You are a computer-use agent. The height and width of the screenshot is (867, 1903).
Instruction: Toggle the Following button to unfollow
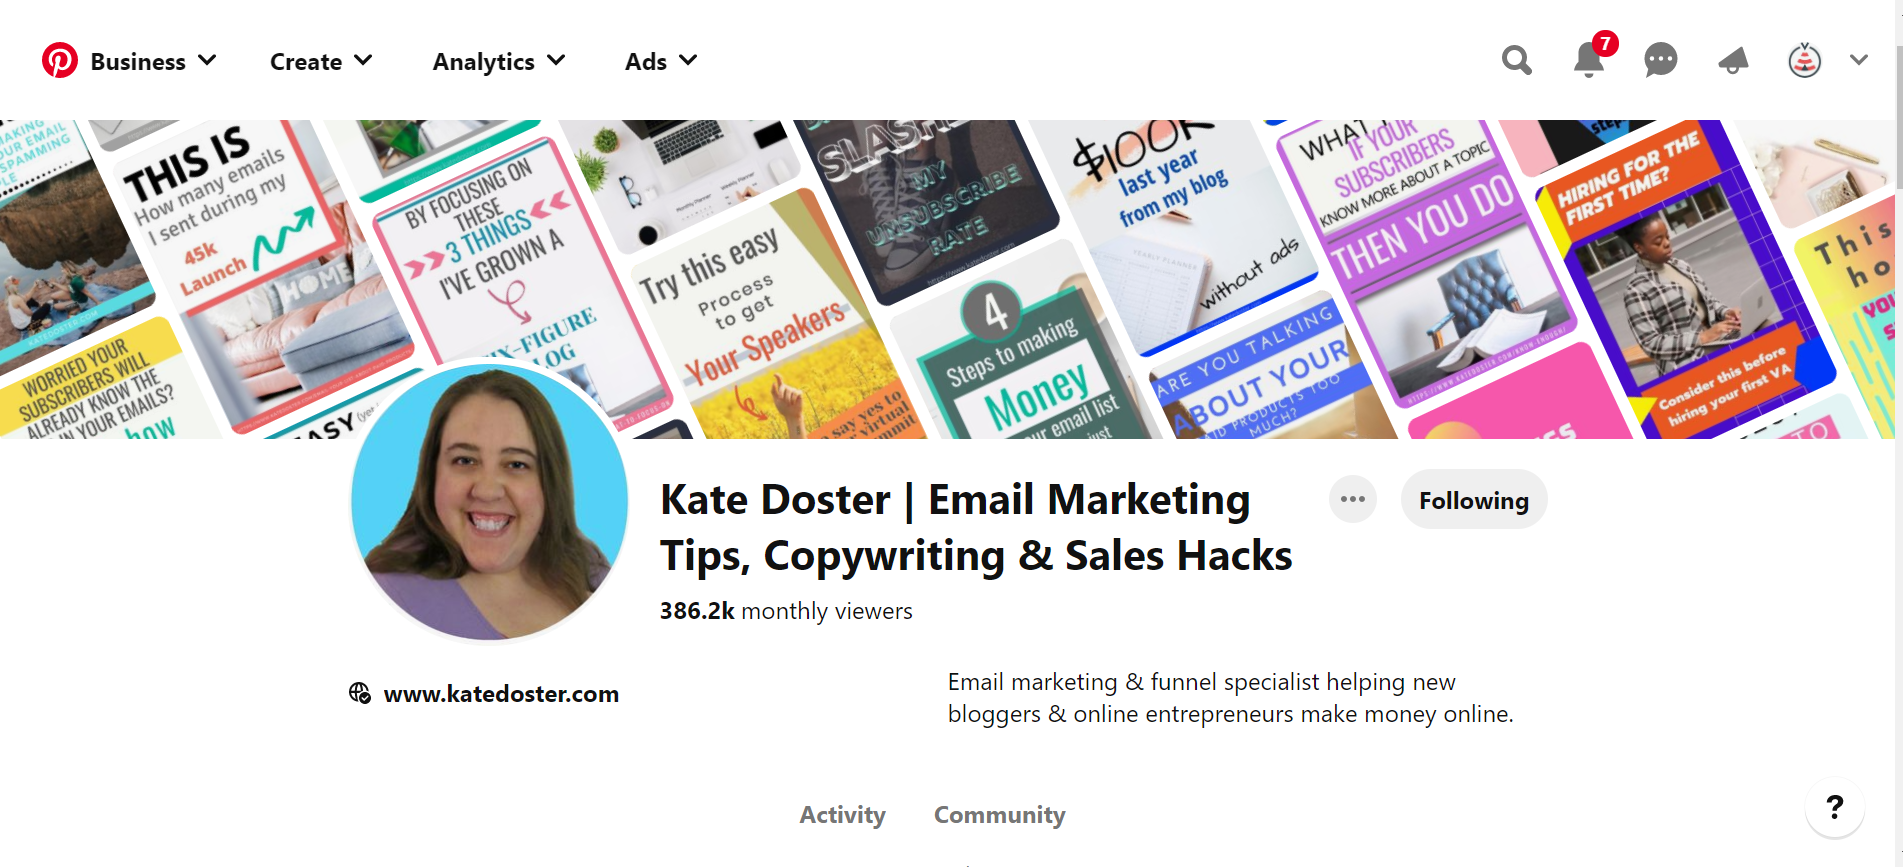click(1474, 500)
